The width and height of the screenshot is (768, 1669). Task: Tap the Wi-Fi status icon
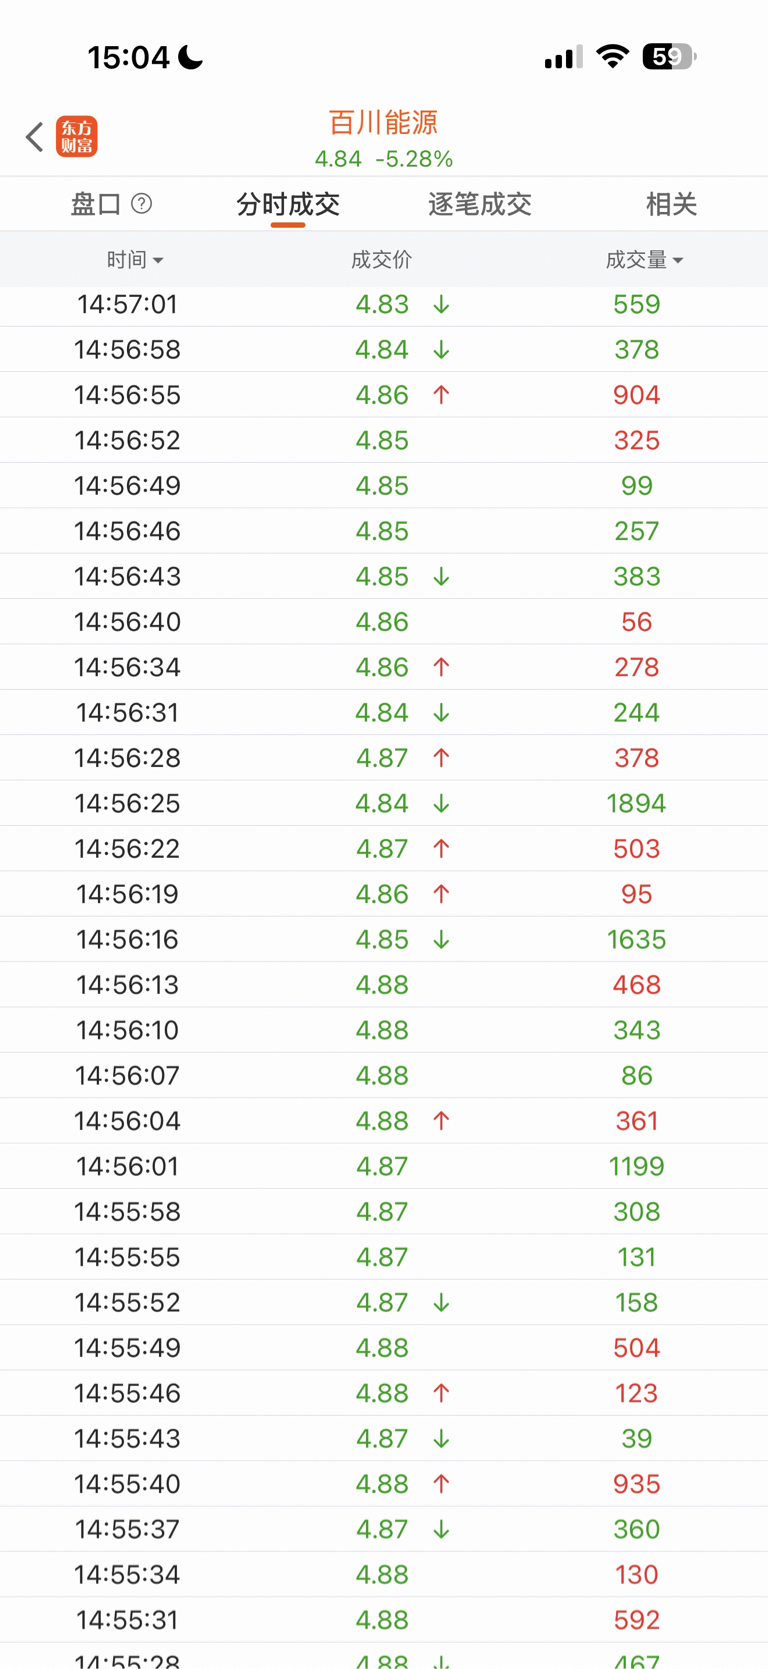click(x=611, y=57)
